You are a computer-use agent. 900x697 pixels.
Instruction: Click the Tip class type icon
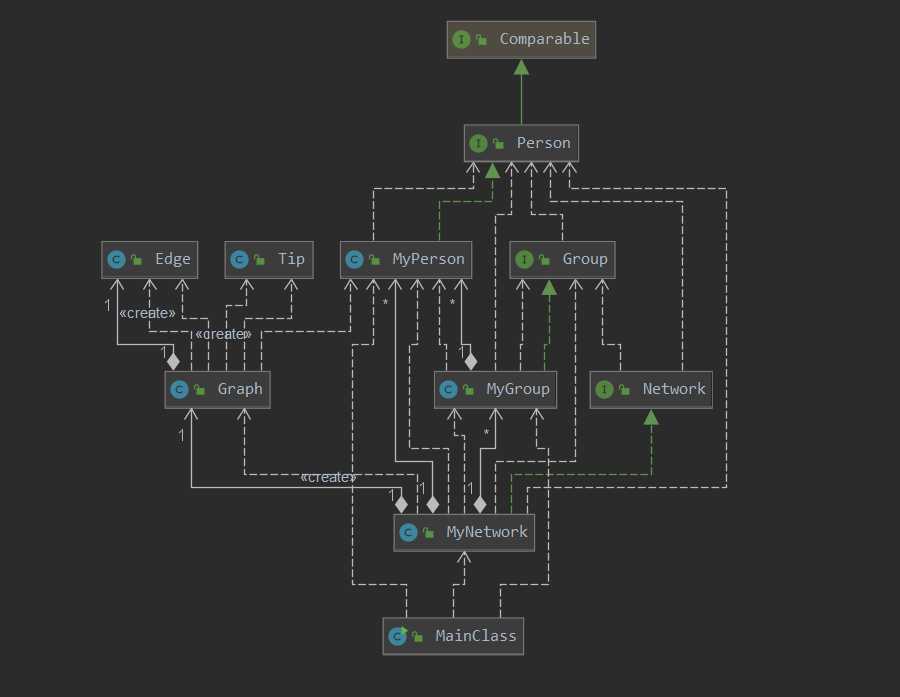(239, 260)
